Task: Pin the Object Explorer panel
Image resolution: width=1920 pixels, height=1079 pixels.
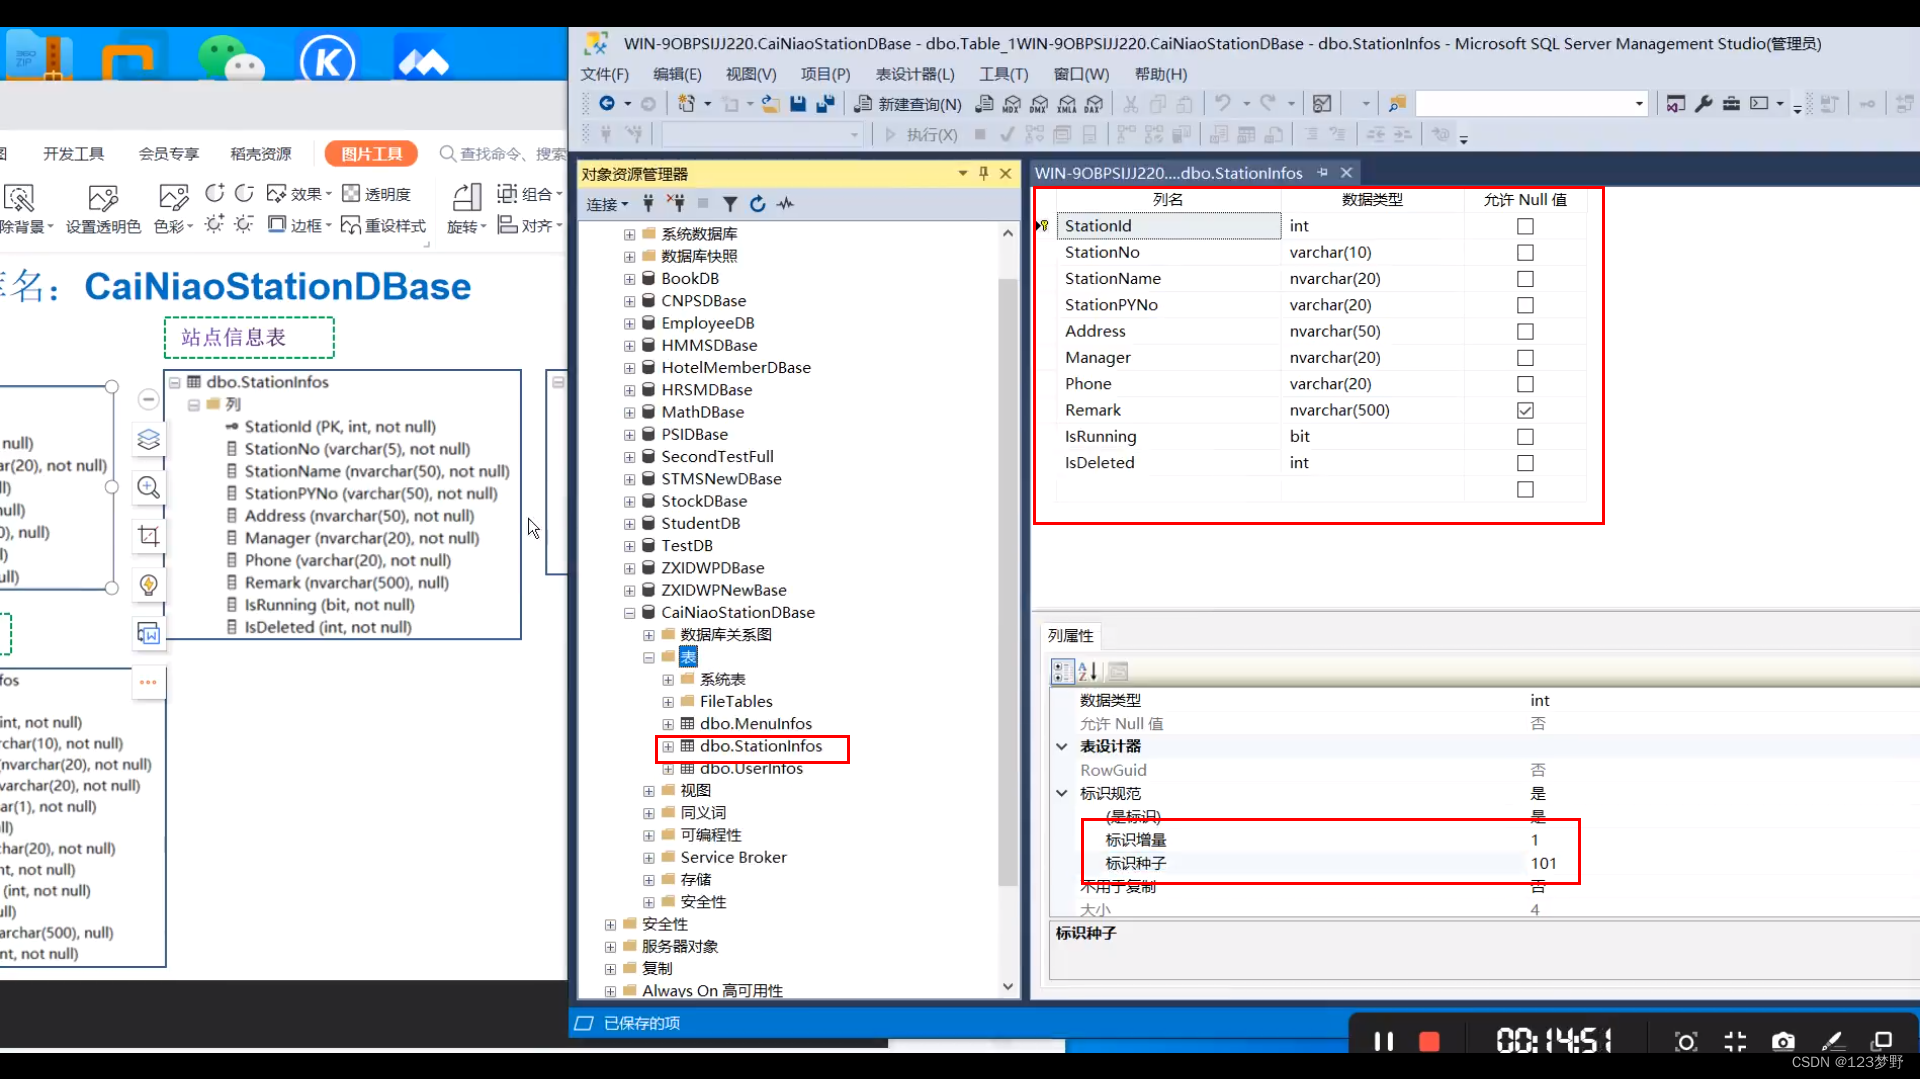Action: tap(984, 173)
